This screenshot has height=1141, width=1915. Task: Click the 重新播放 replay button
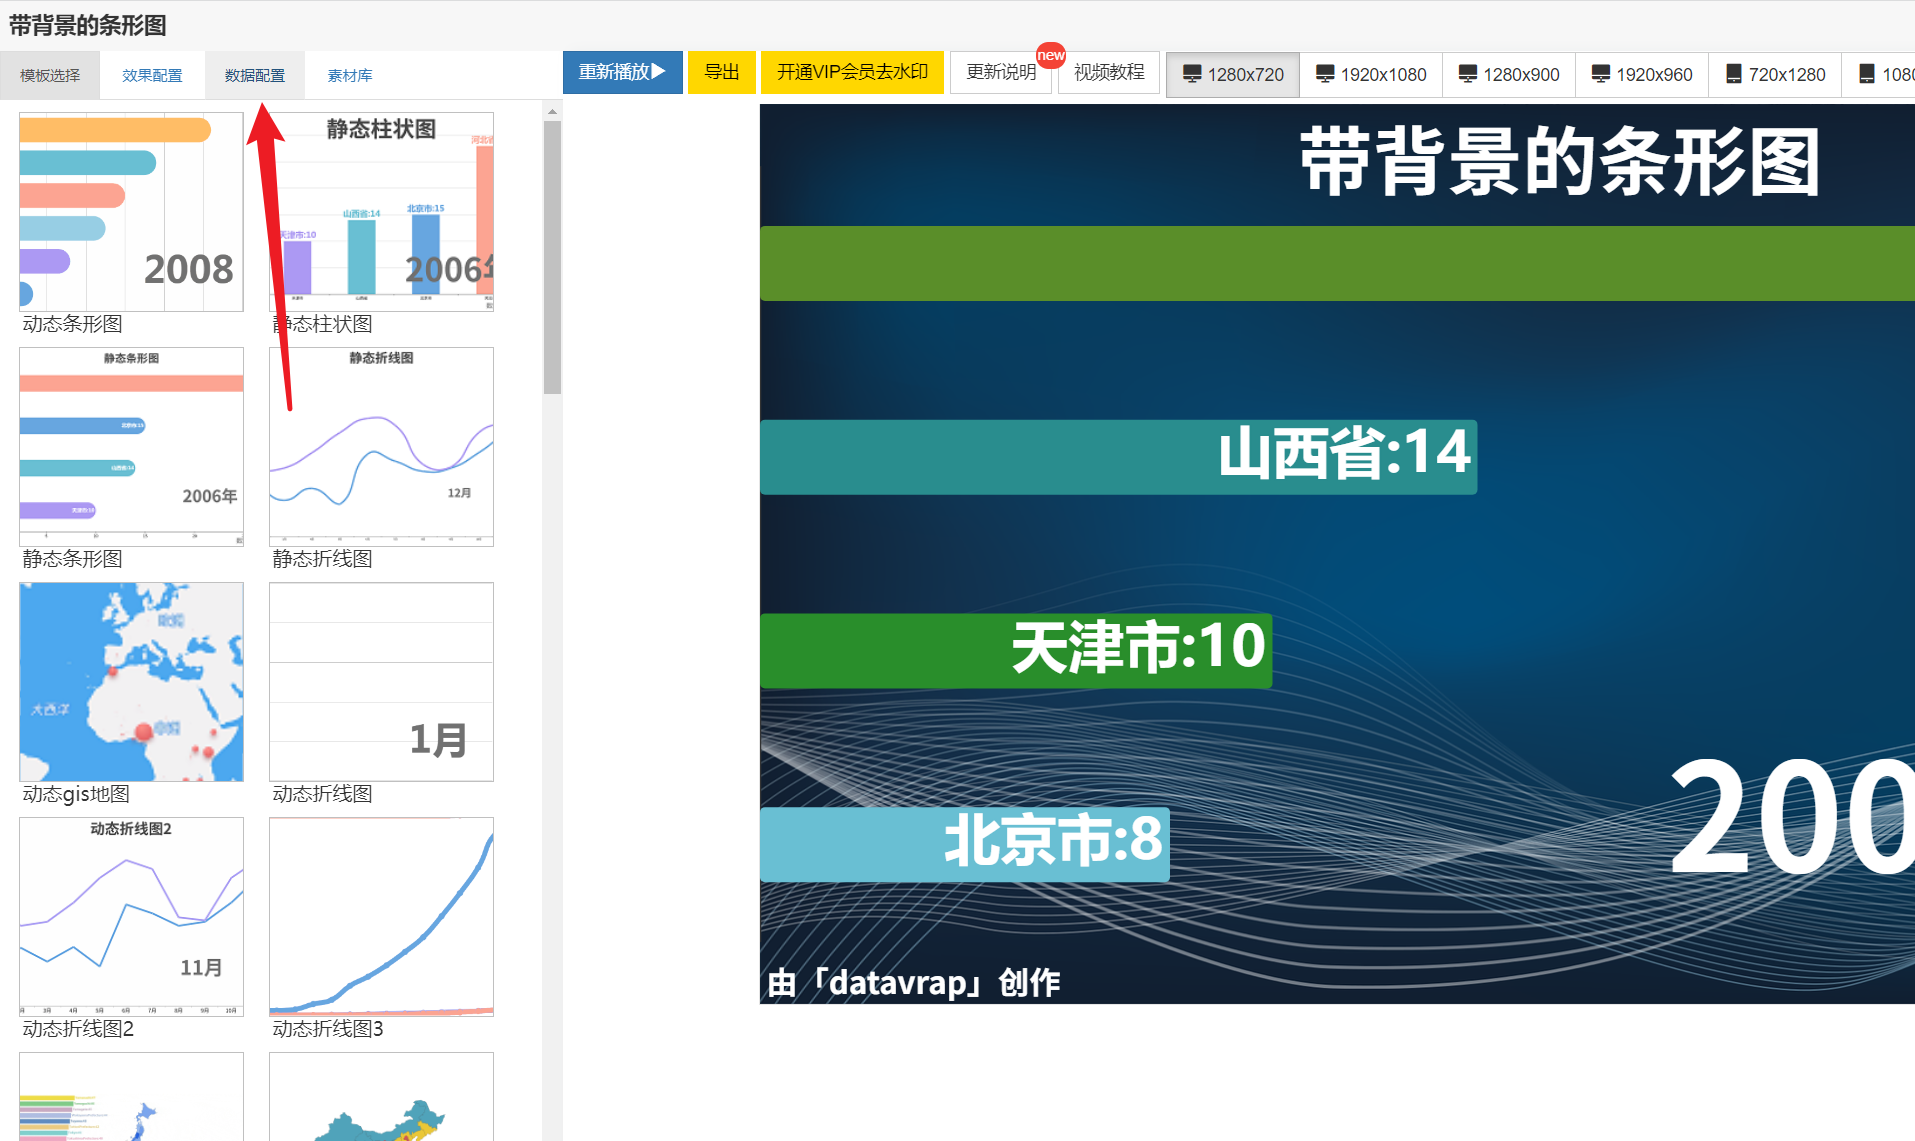[x=622, y=72]
